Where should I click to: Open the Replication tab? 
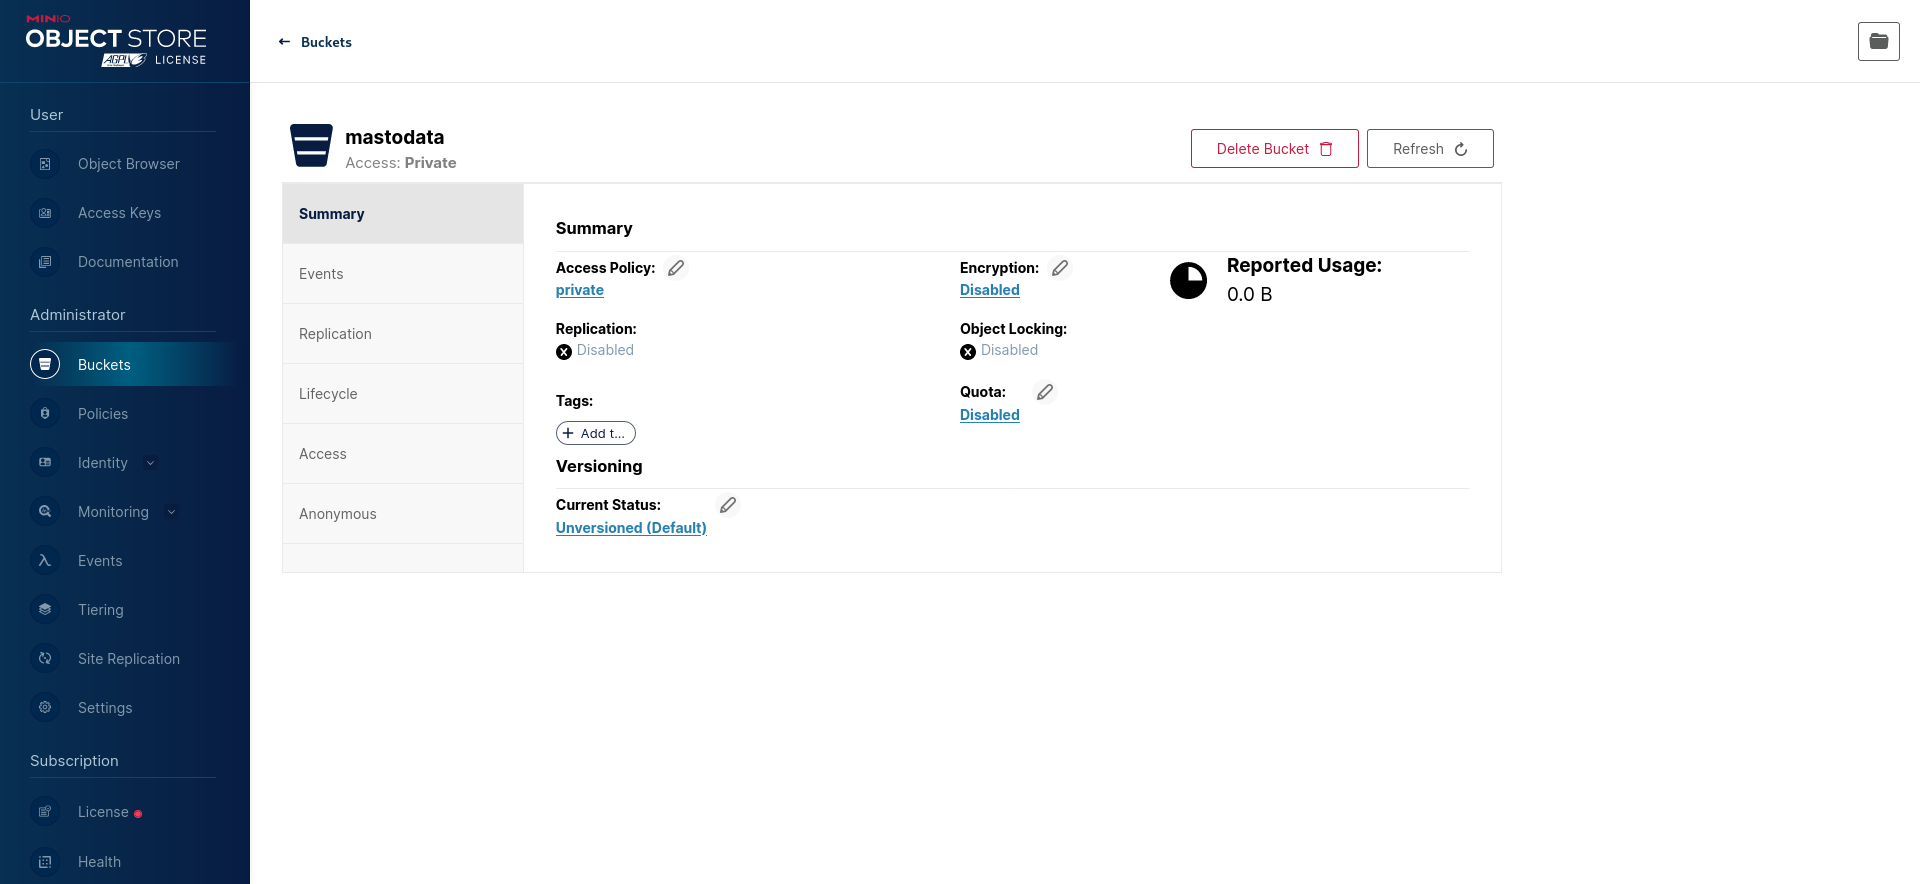click(x=403, y=334)
